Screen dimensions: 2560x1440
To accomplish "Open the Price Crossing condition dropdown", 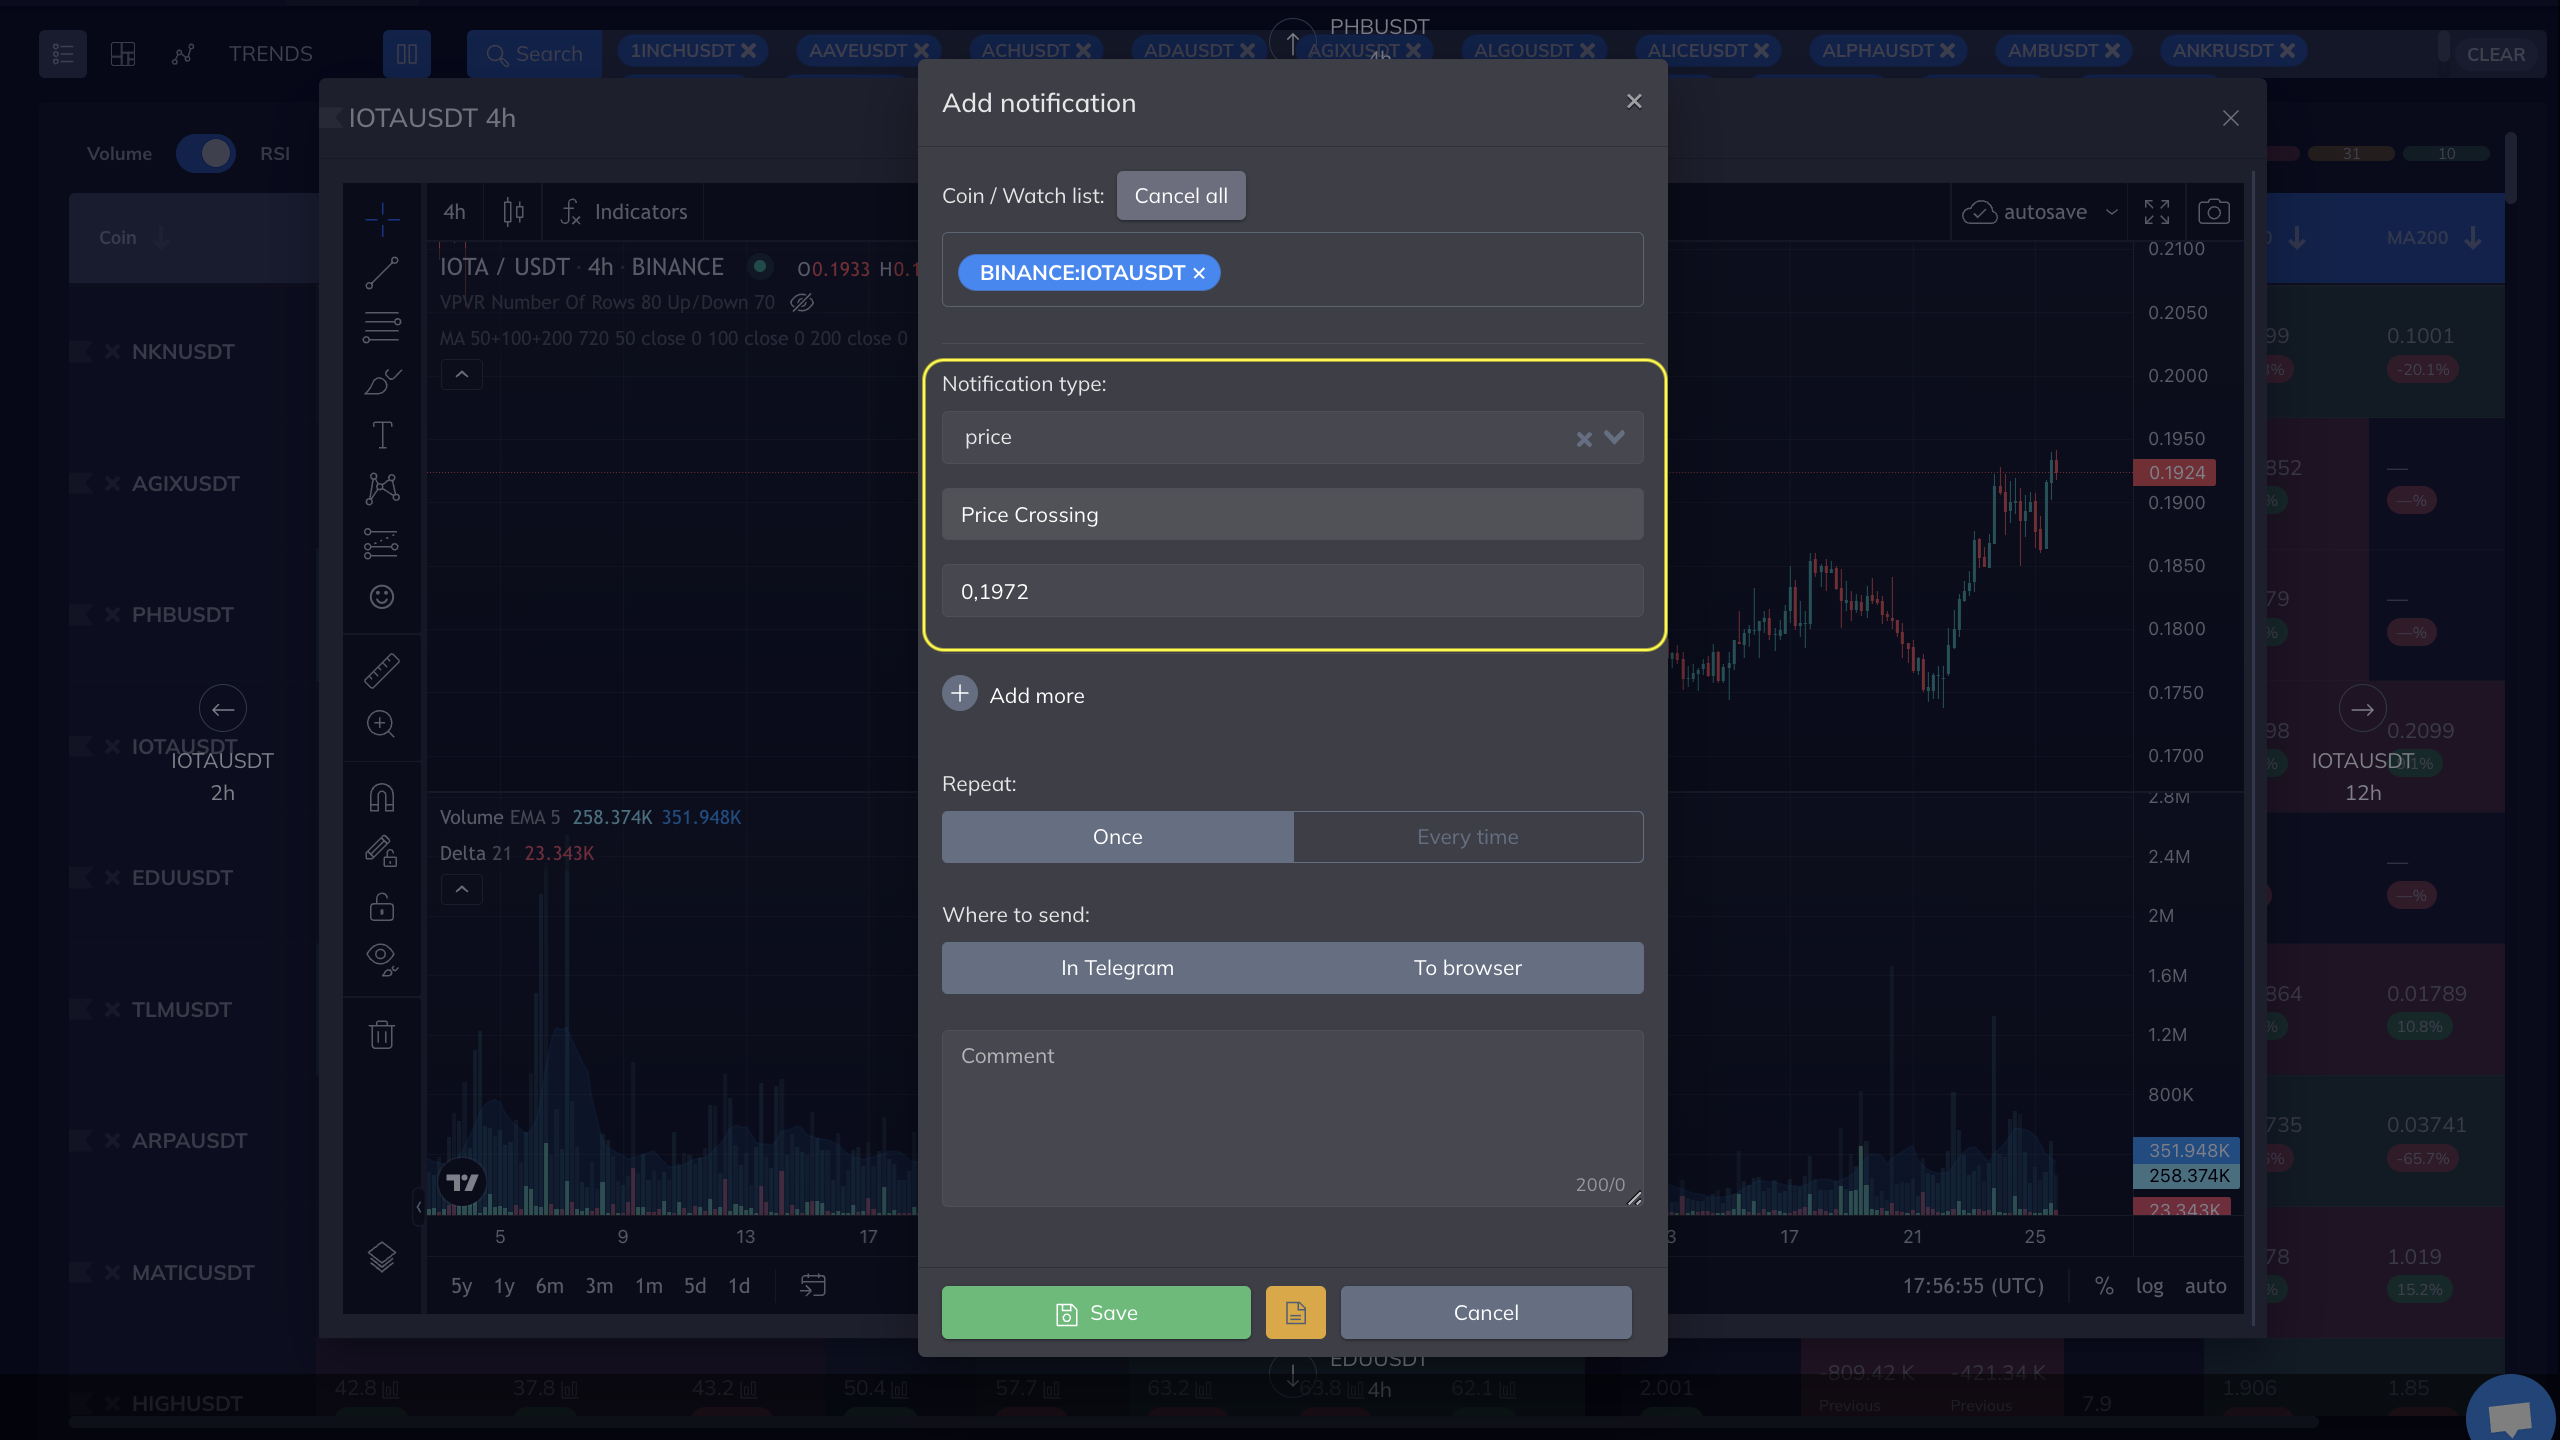I will (1292, 514).
